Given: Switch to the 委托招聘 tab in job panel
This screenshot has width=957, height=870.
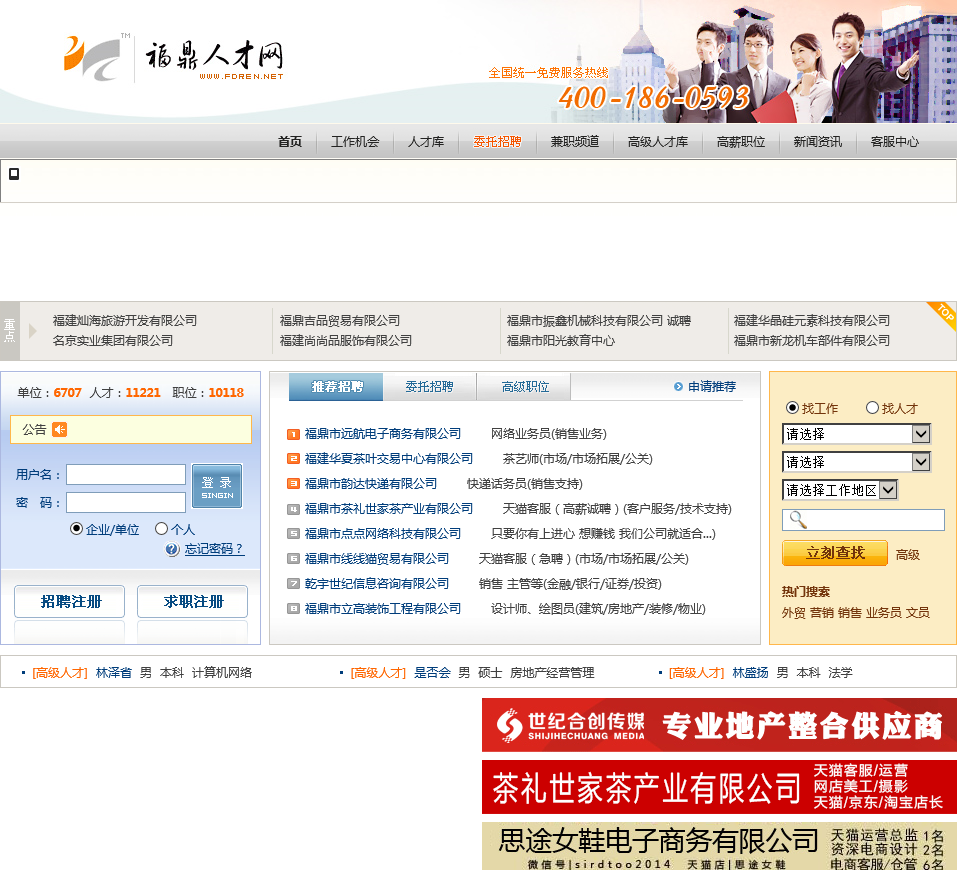Looking at the screenshot, I should click(430, 386).
